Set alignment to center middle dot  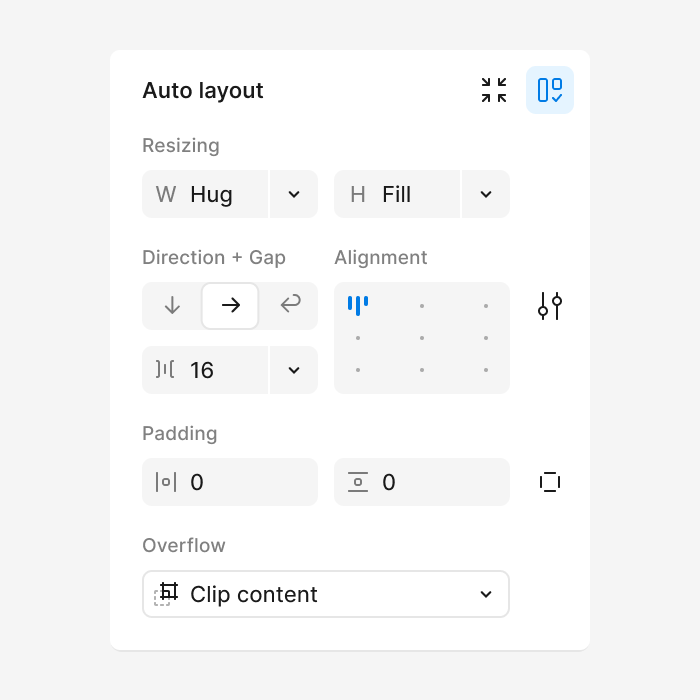422,338
